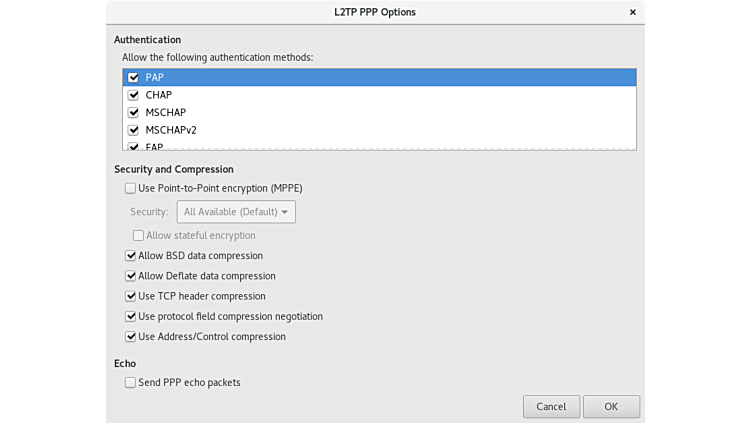Uncheck Allow Deflate data compression

(x=130, y=276)
